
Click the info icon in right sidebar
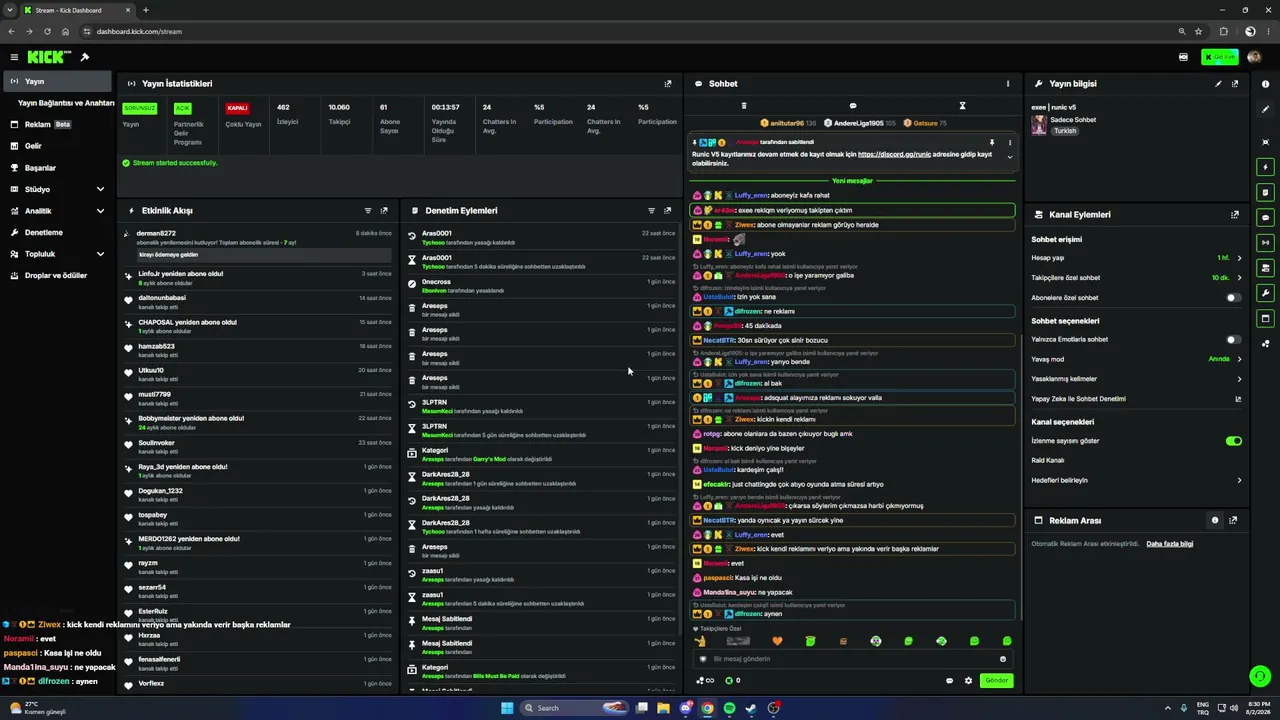point(1266,84)
